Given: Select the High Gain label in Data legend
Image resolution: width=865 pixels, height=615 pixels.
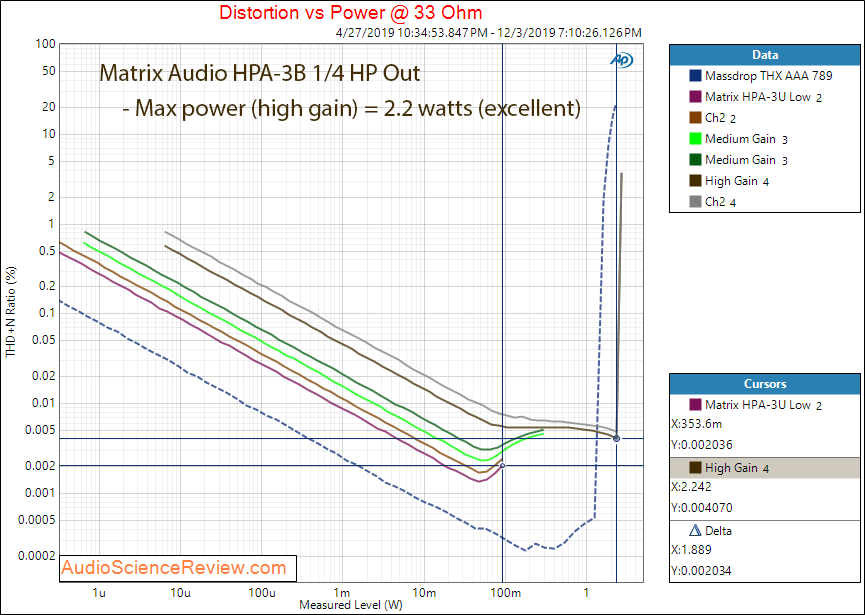Looking at the screenshot, I should 737,181.
